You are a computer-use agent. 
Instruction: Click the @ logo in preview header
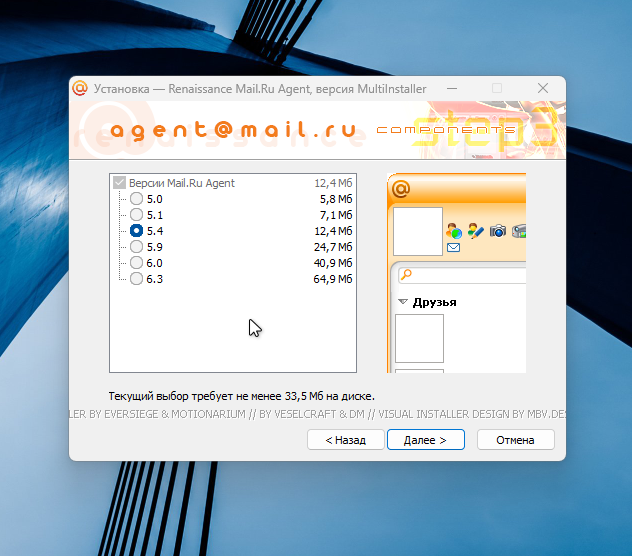click(x=401, y=189)
